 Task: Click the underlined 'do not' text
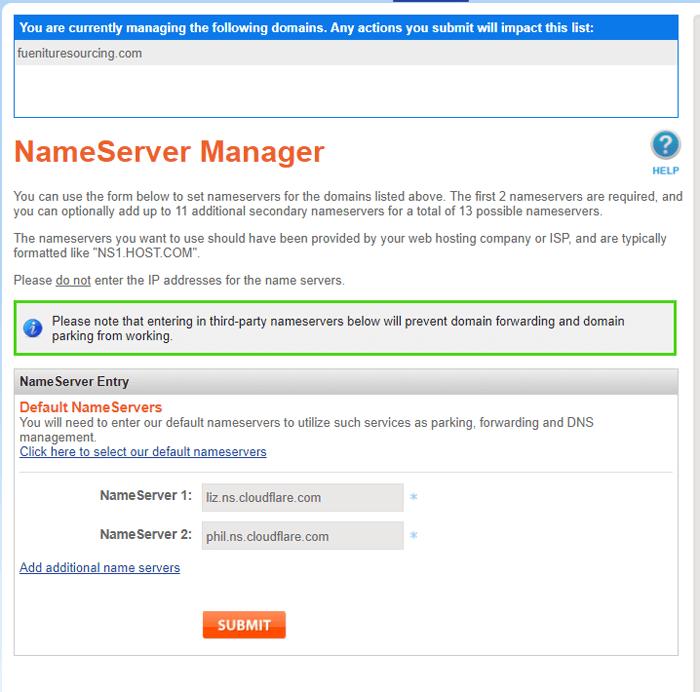click(x=73, y=280)
